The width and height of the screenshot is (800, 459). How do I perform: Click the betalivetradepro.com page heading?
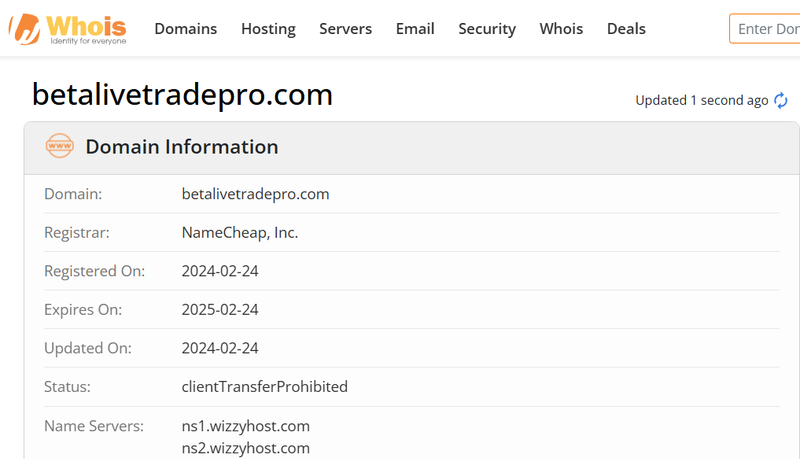(182, 94)
